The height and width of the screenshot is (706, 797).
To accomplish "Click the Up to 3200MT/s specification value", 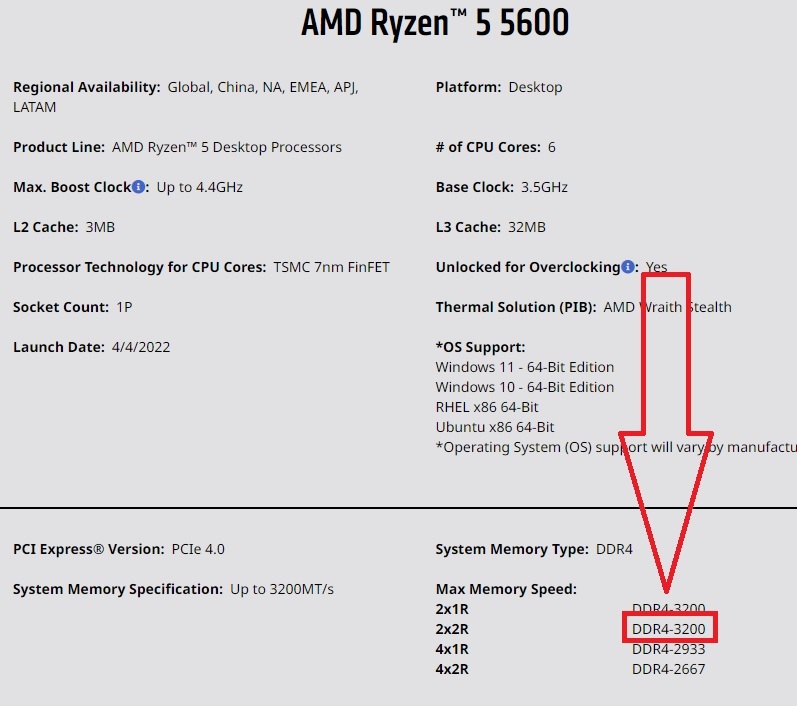I will click(282, 589).
